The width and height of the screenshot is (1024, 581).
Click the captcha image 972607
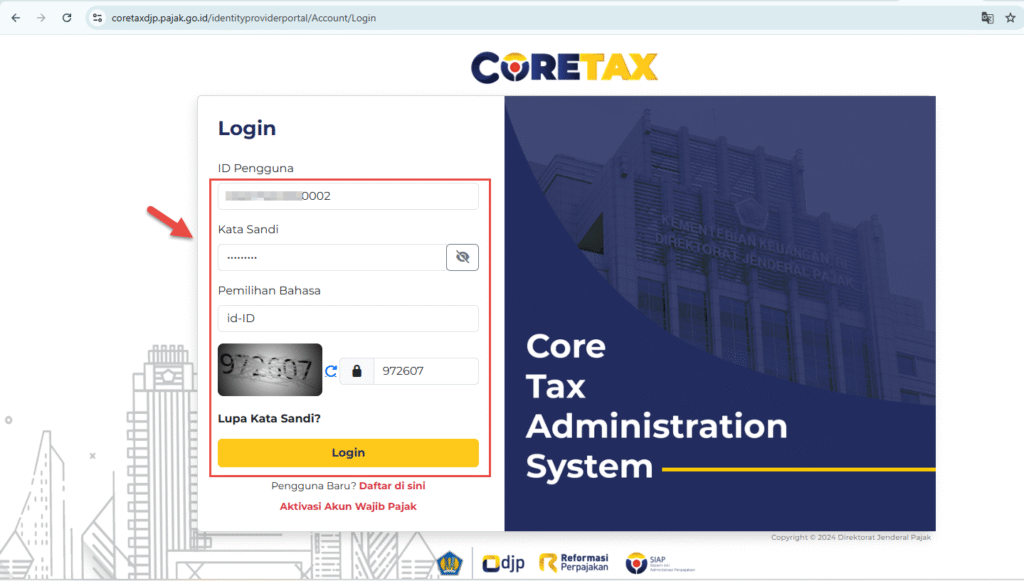270,370
